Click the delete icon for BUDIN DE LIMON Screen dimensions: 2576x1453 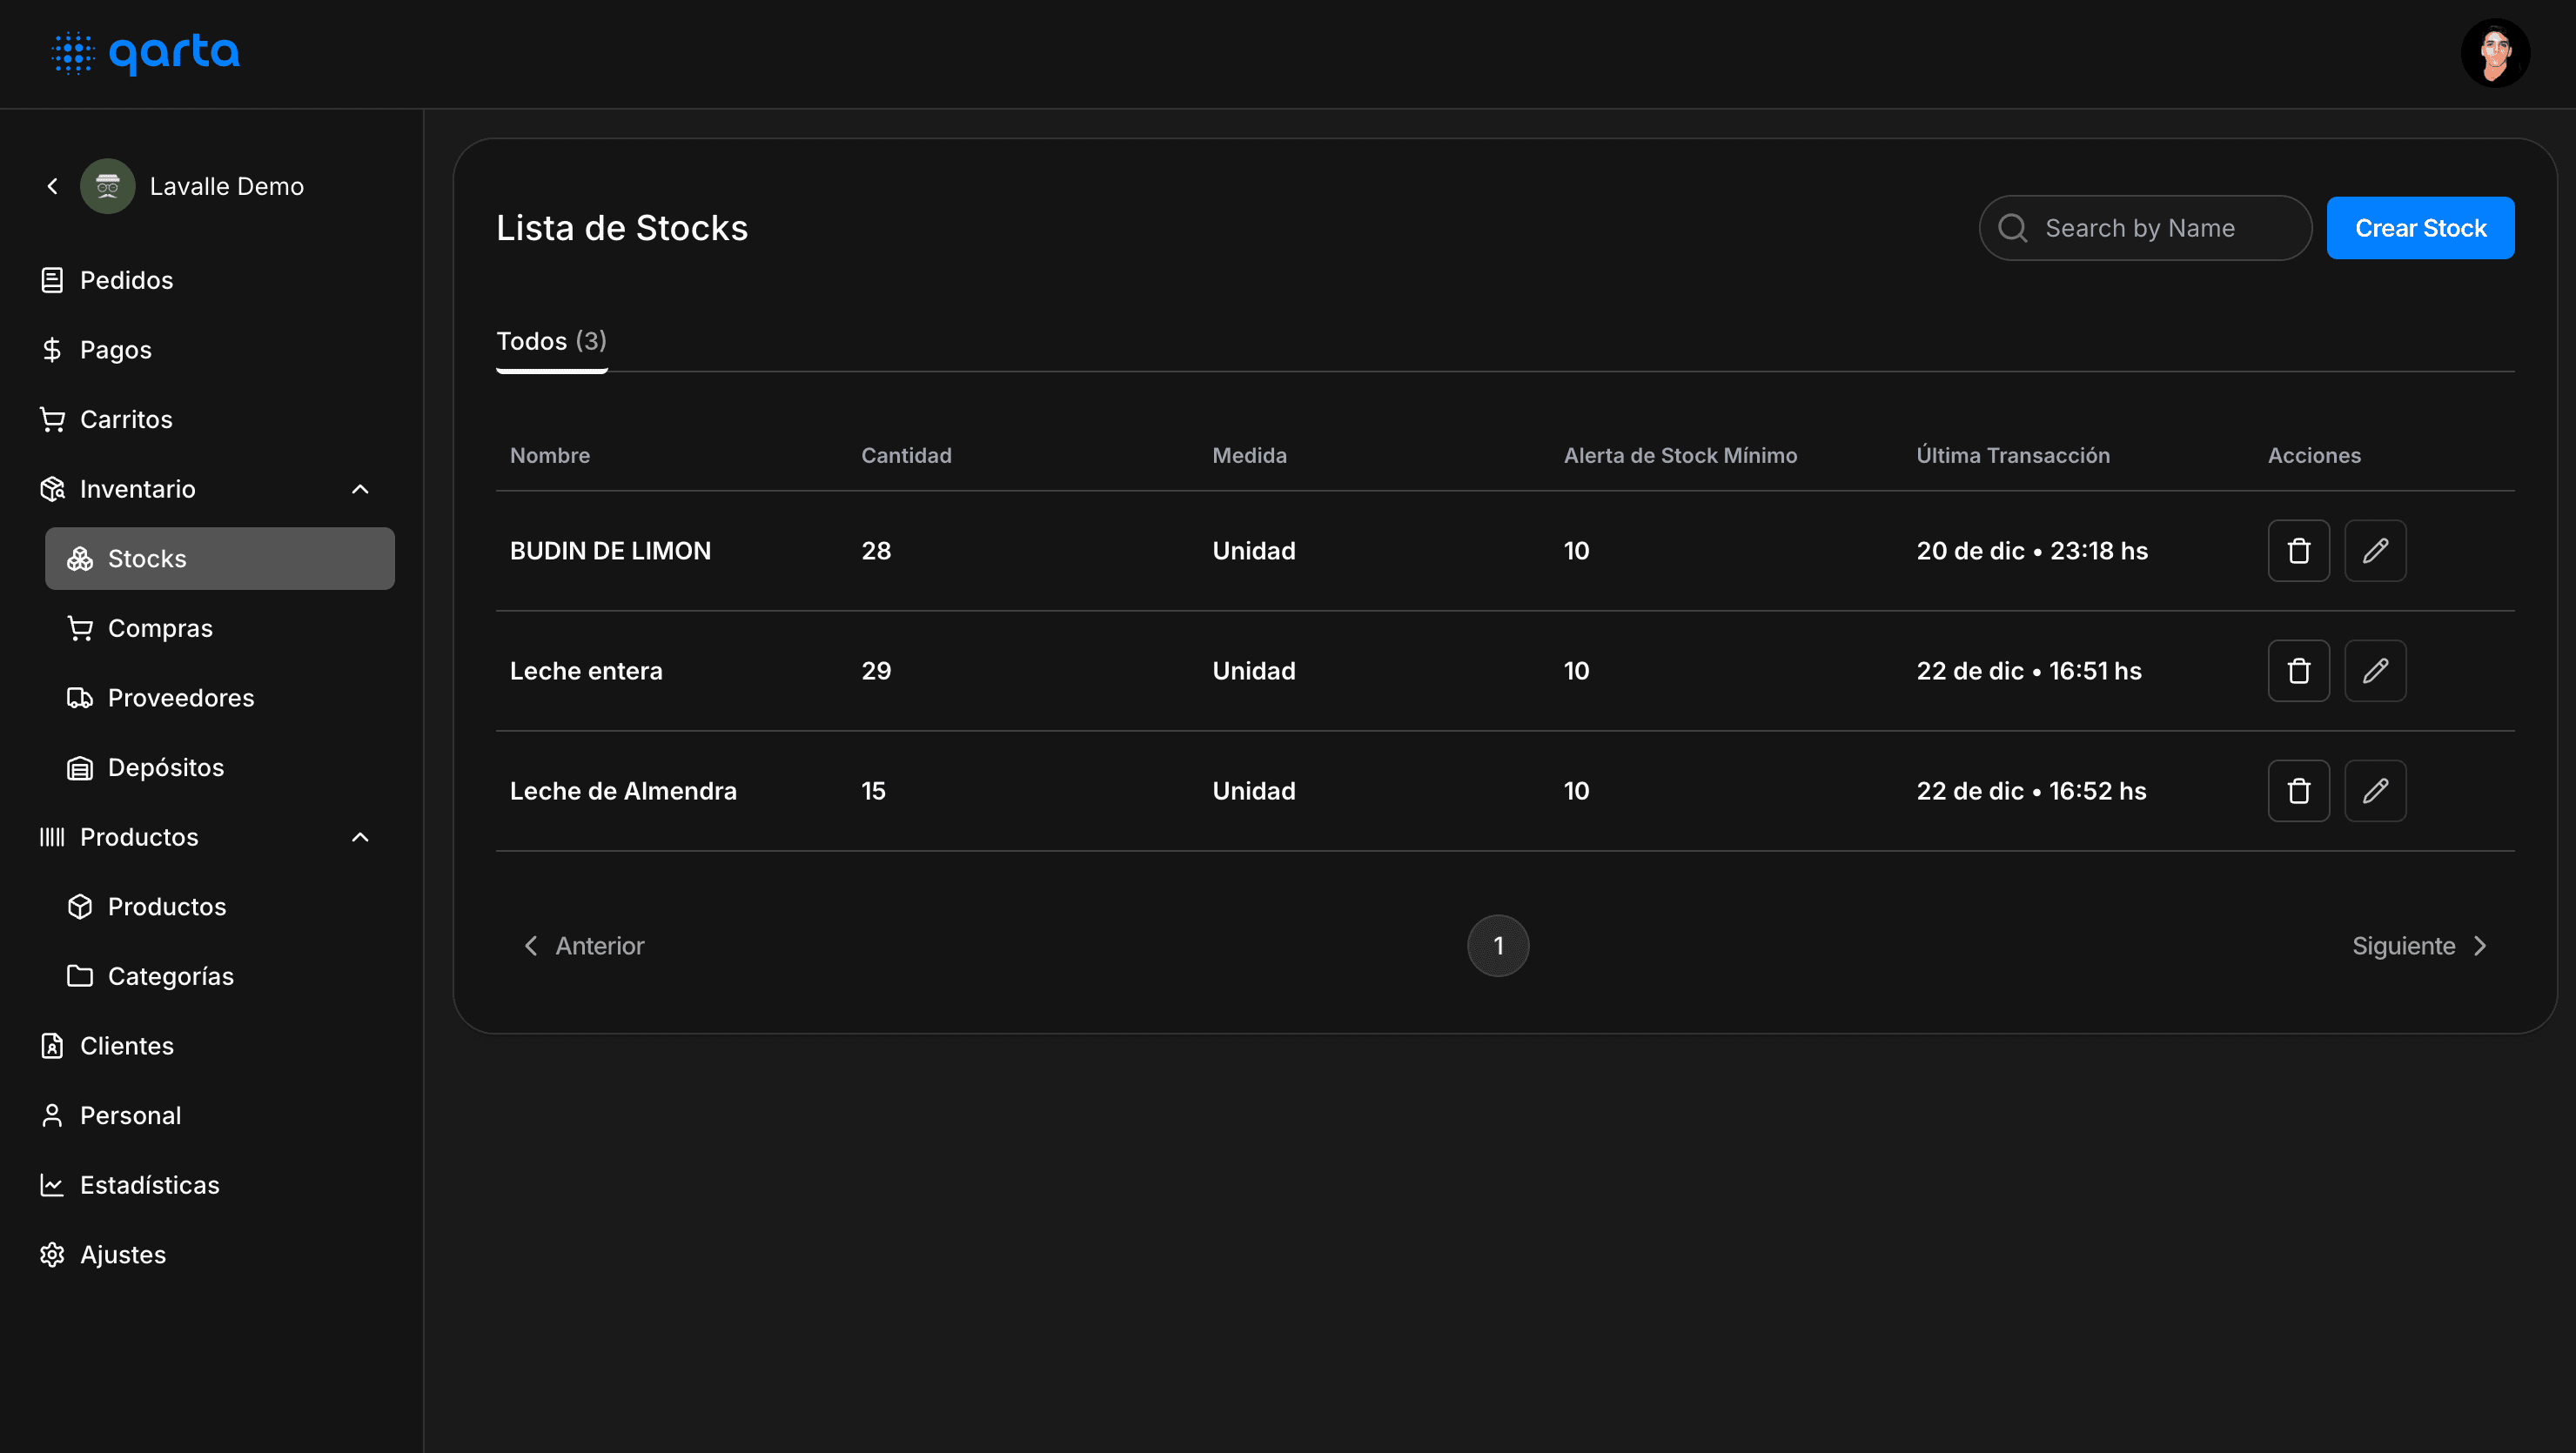(x=2298, y=551)
